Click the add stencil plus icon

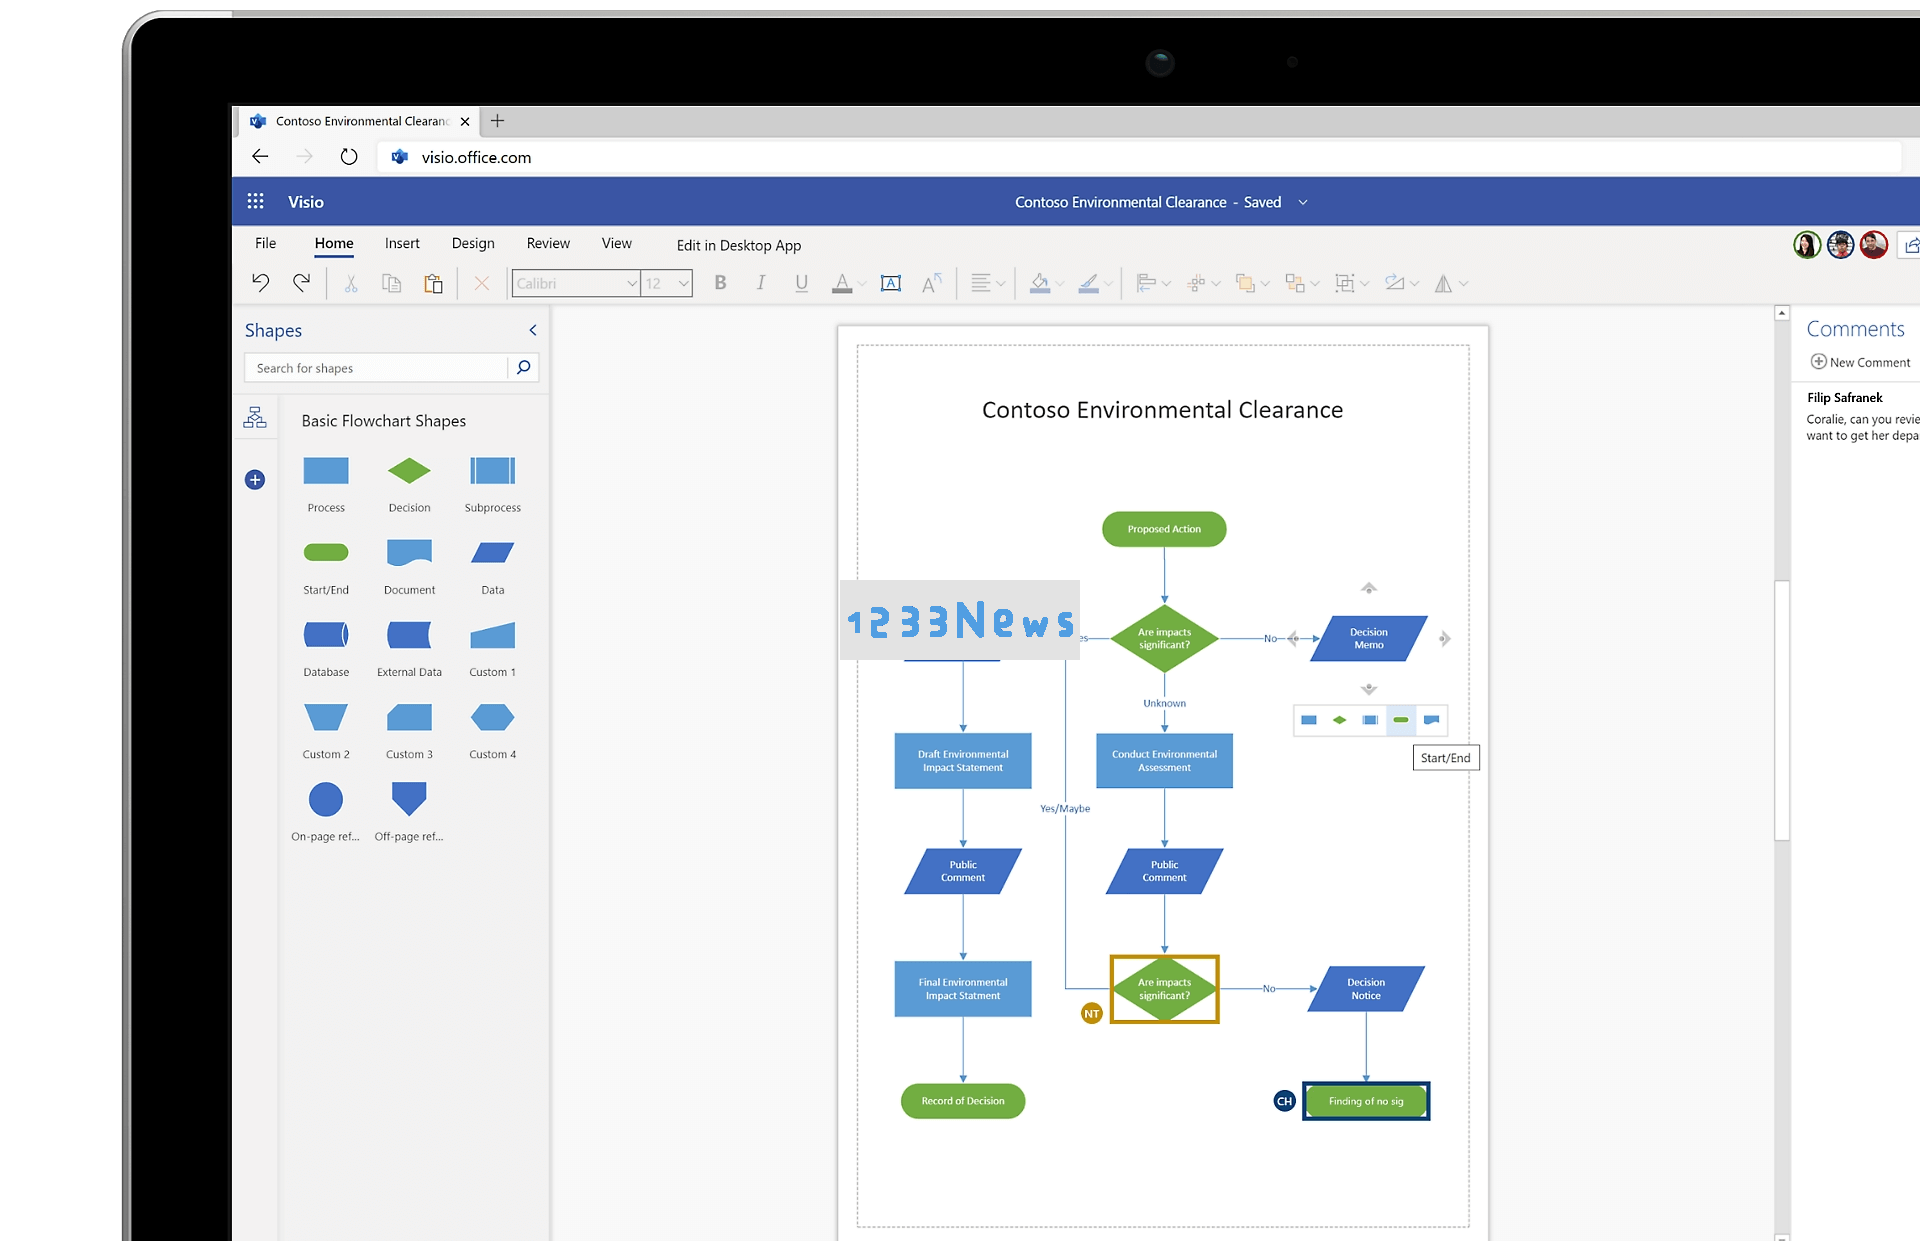click(x=255, y=480)
